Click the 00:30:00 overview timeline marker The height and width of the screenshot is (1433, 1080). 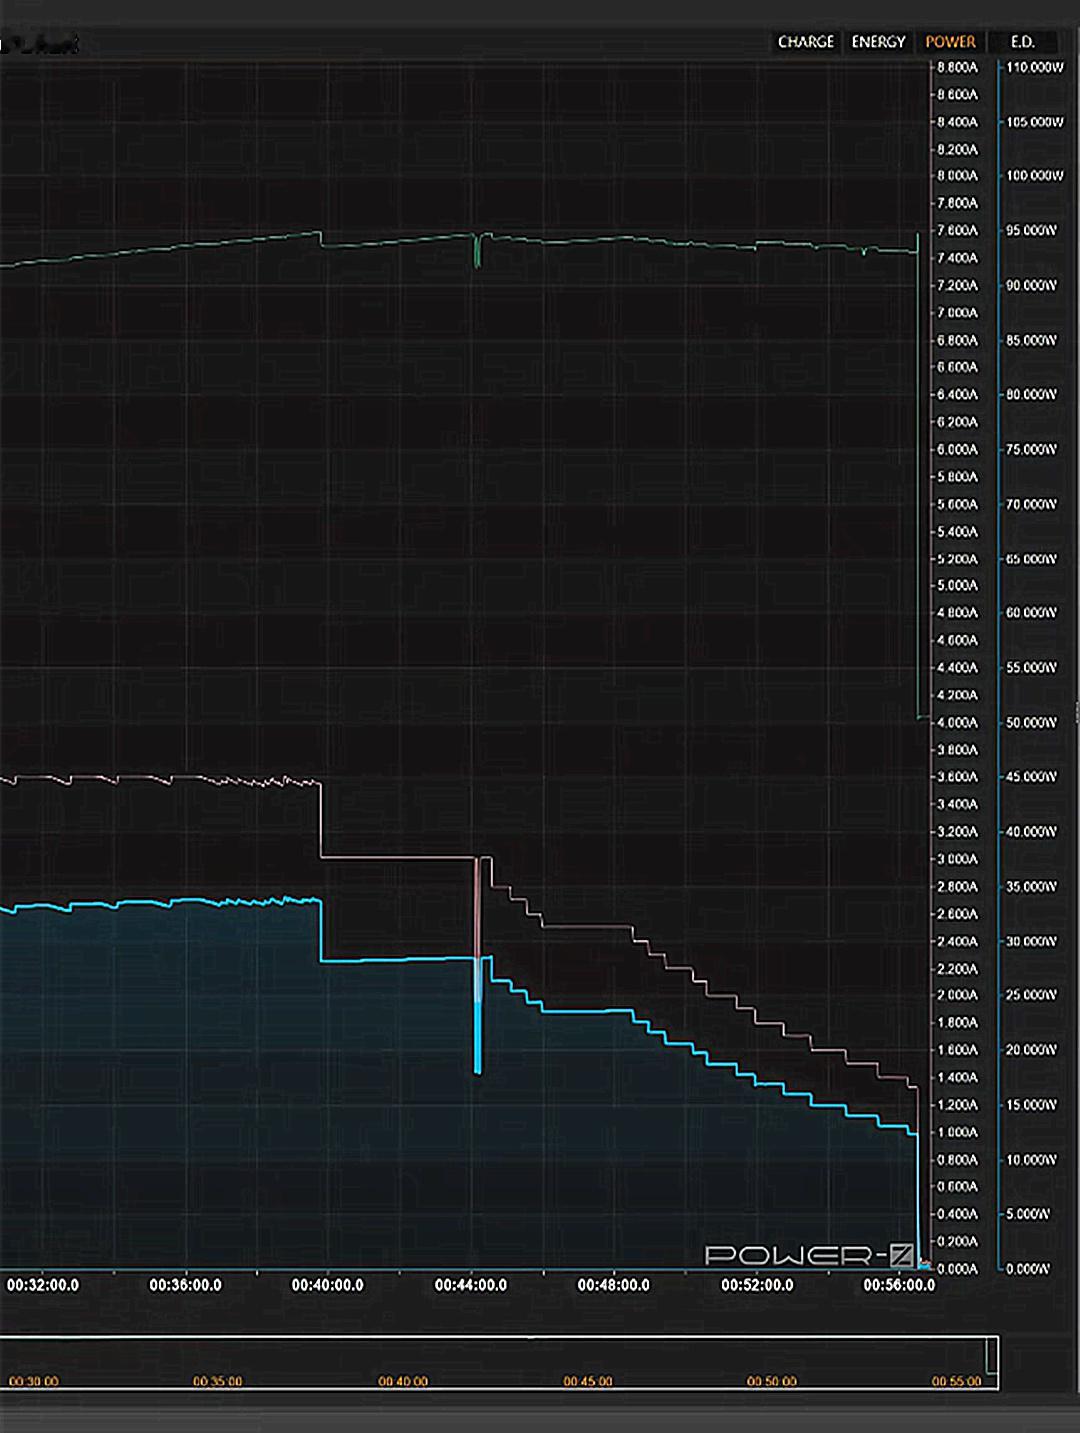[34, 1381]
